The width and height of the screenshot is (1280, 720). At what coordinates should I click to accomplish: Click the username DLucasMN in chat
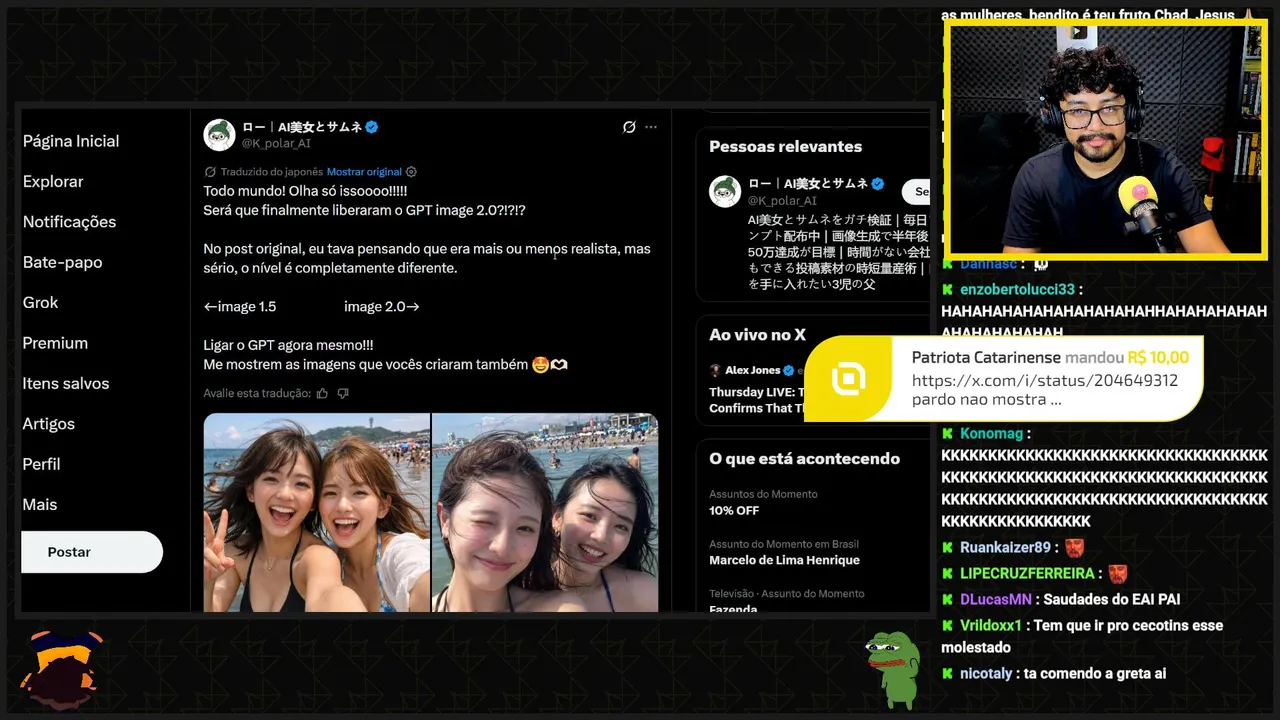[996, 600]
